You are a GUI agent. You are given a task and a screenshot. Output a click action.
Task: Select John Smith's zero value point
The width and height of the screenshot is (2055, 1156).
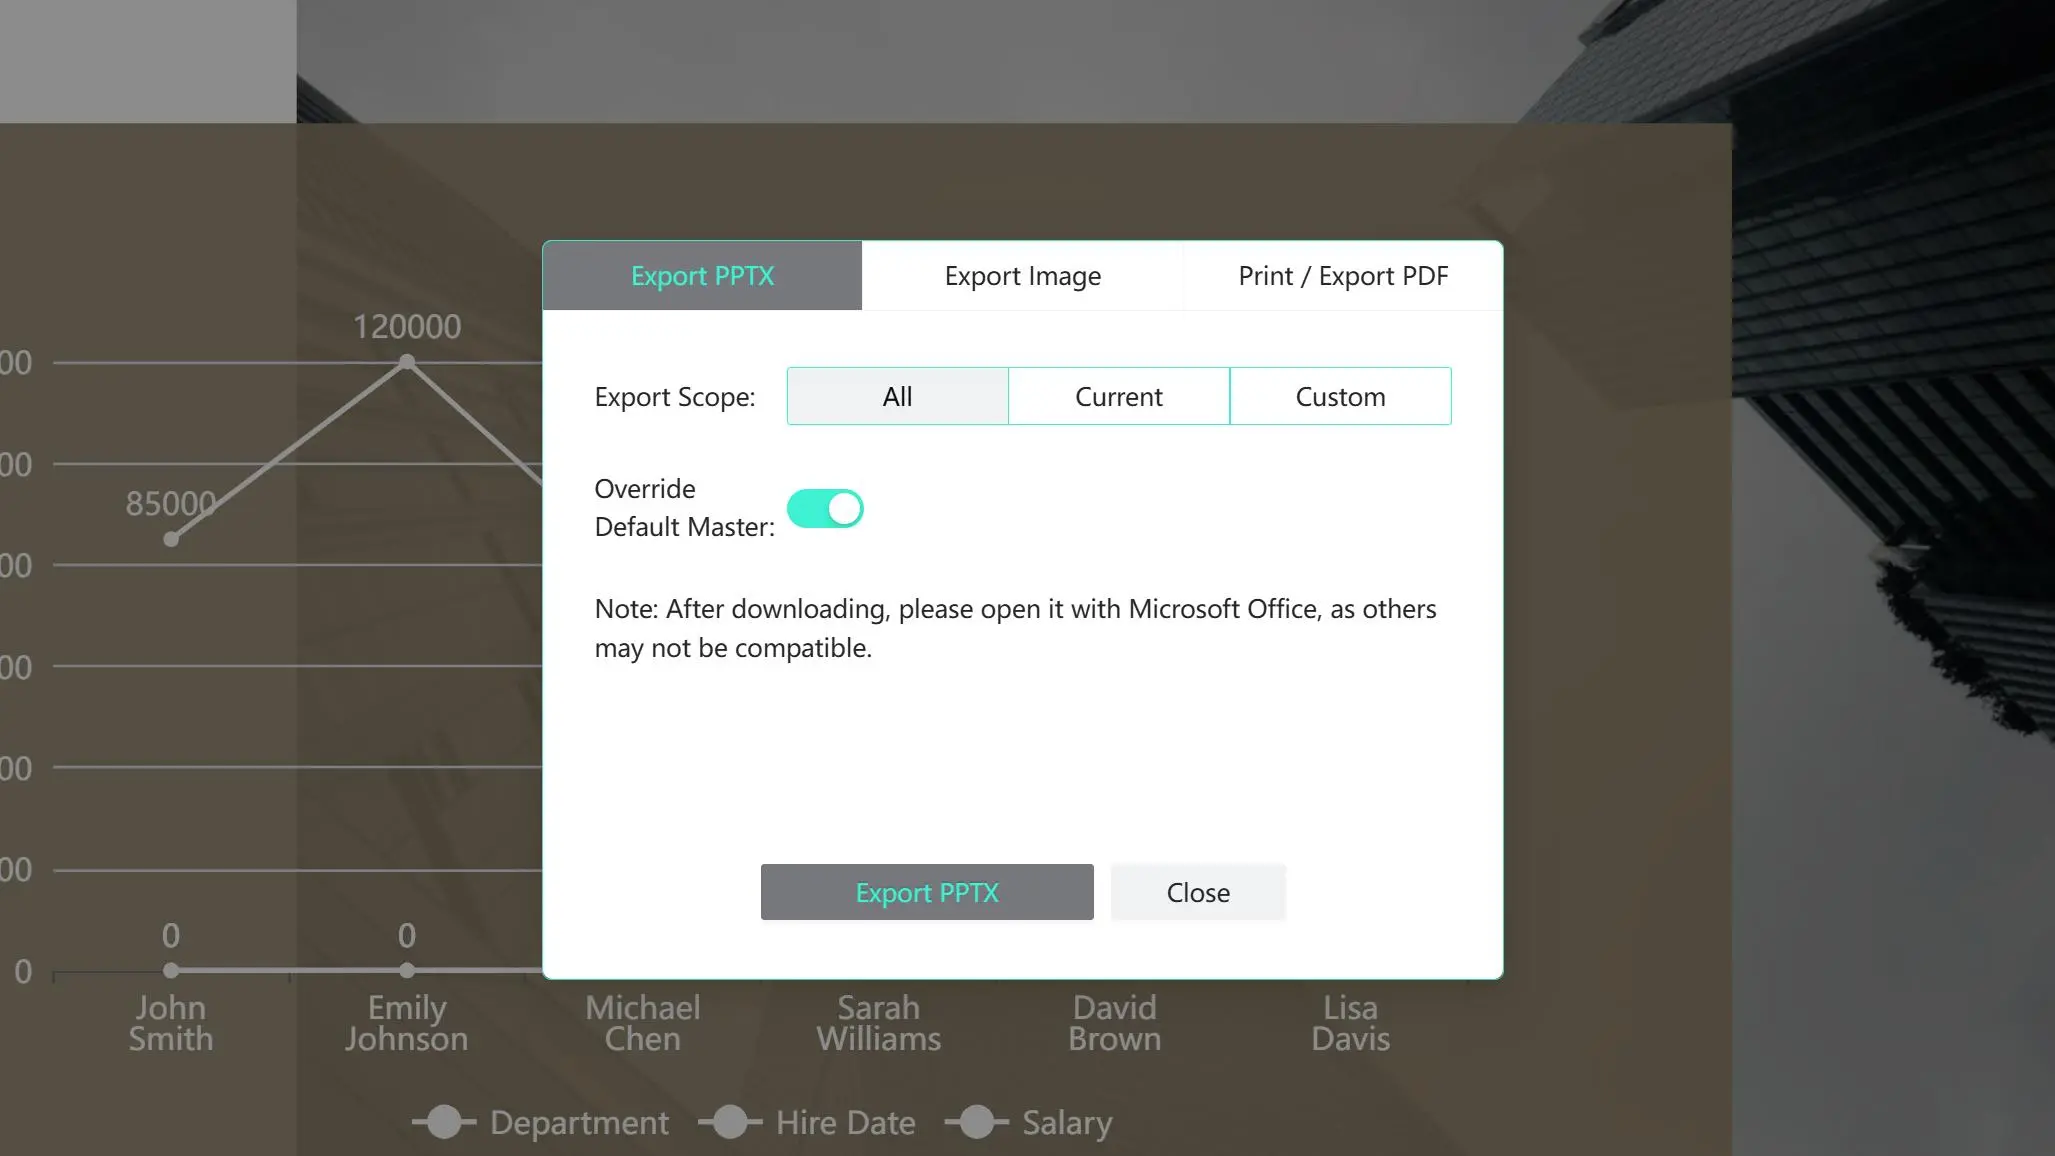tap(171, 970)
